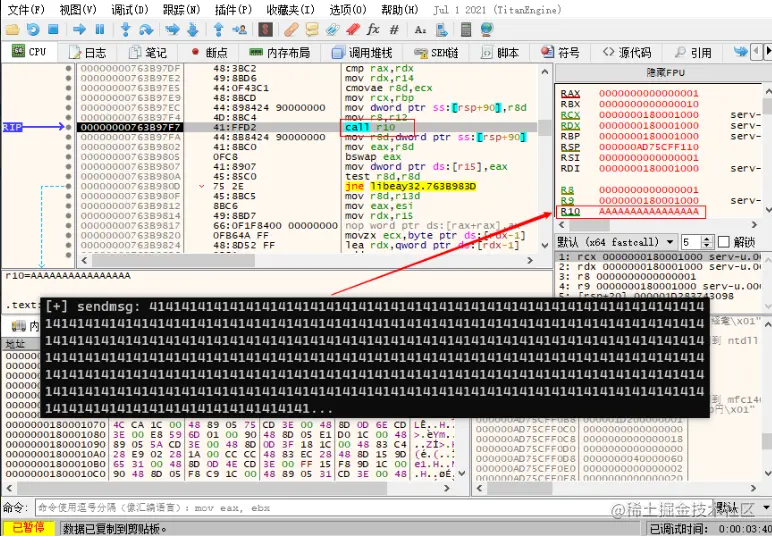Click the registers panel scroll-right arrow
The width and height of the screenshot is (772, 536).
(754, 225)
